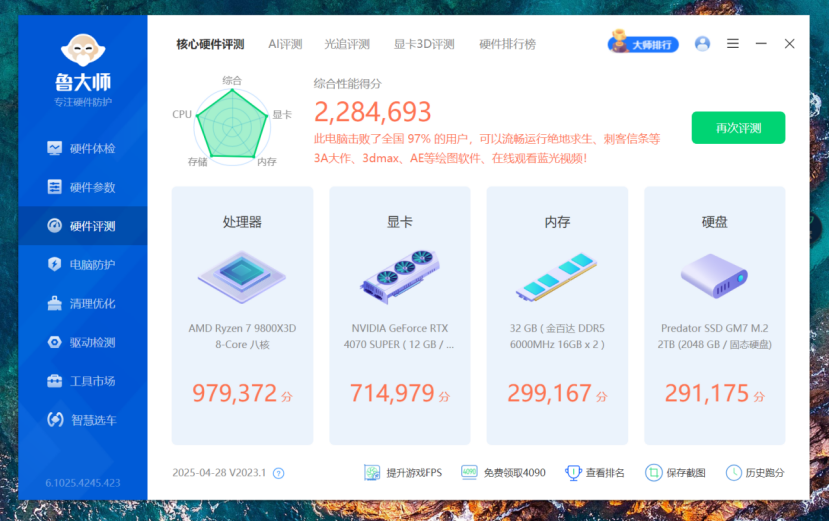The width and height of the screenshot is (829, 521).
Task: Click the 979,372 processor score
Action: [234, 393]
